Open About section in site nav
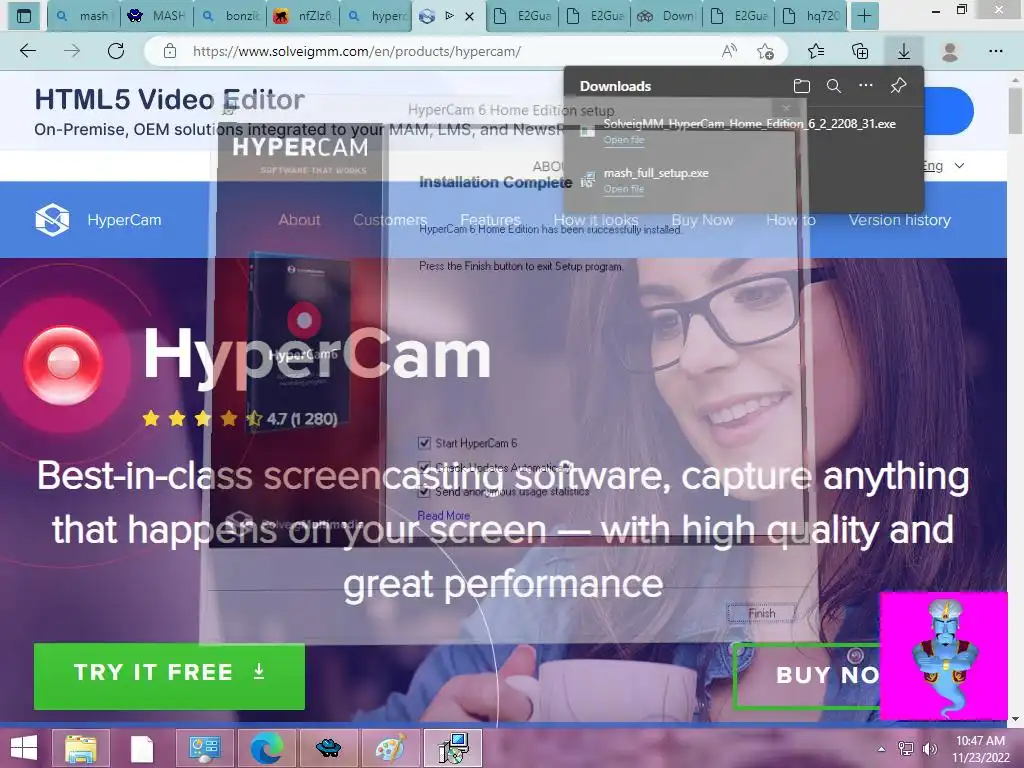This screenshot has width=1024, height=768. (x=299, y=220)
